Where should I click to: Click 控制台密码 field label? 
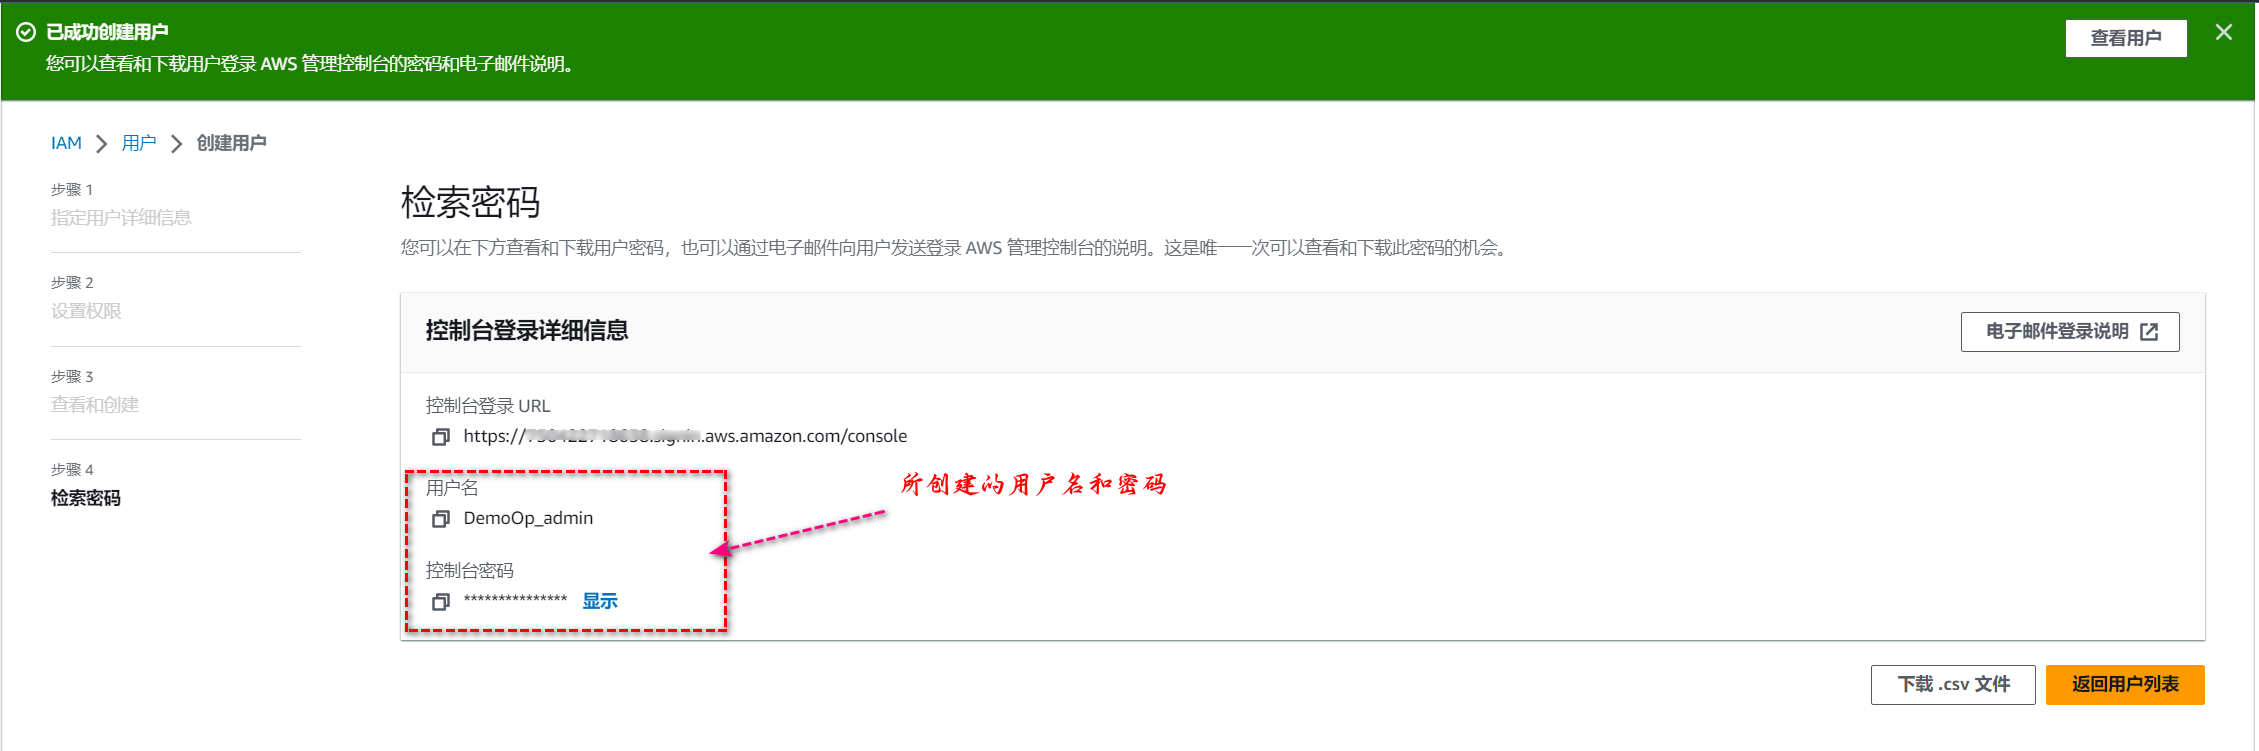tap(470, 571)
